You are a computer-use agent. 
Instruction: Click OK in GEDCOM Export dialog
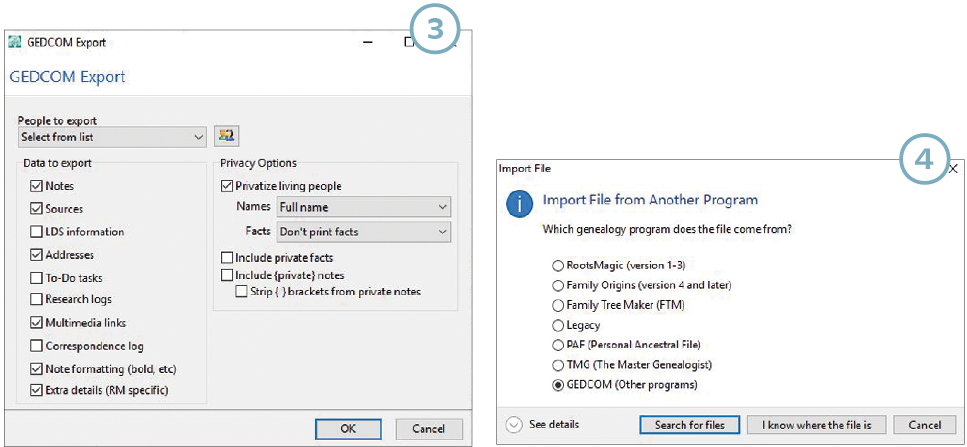[347, 429]
